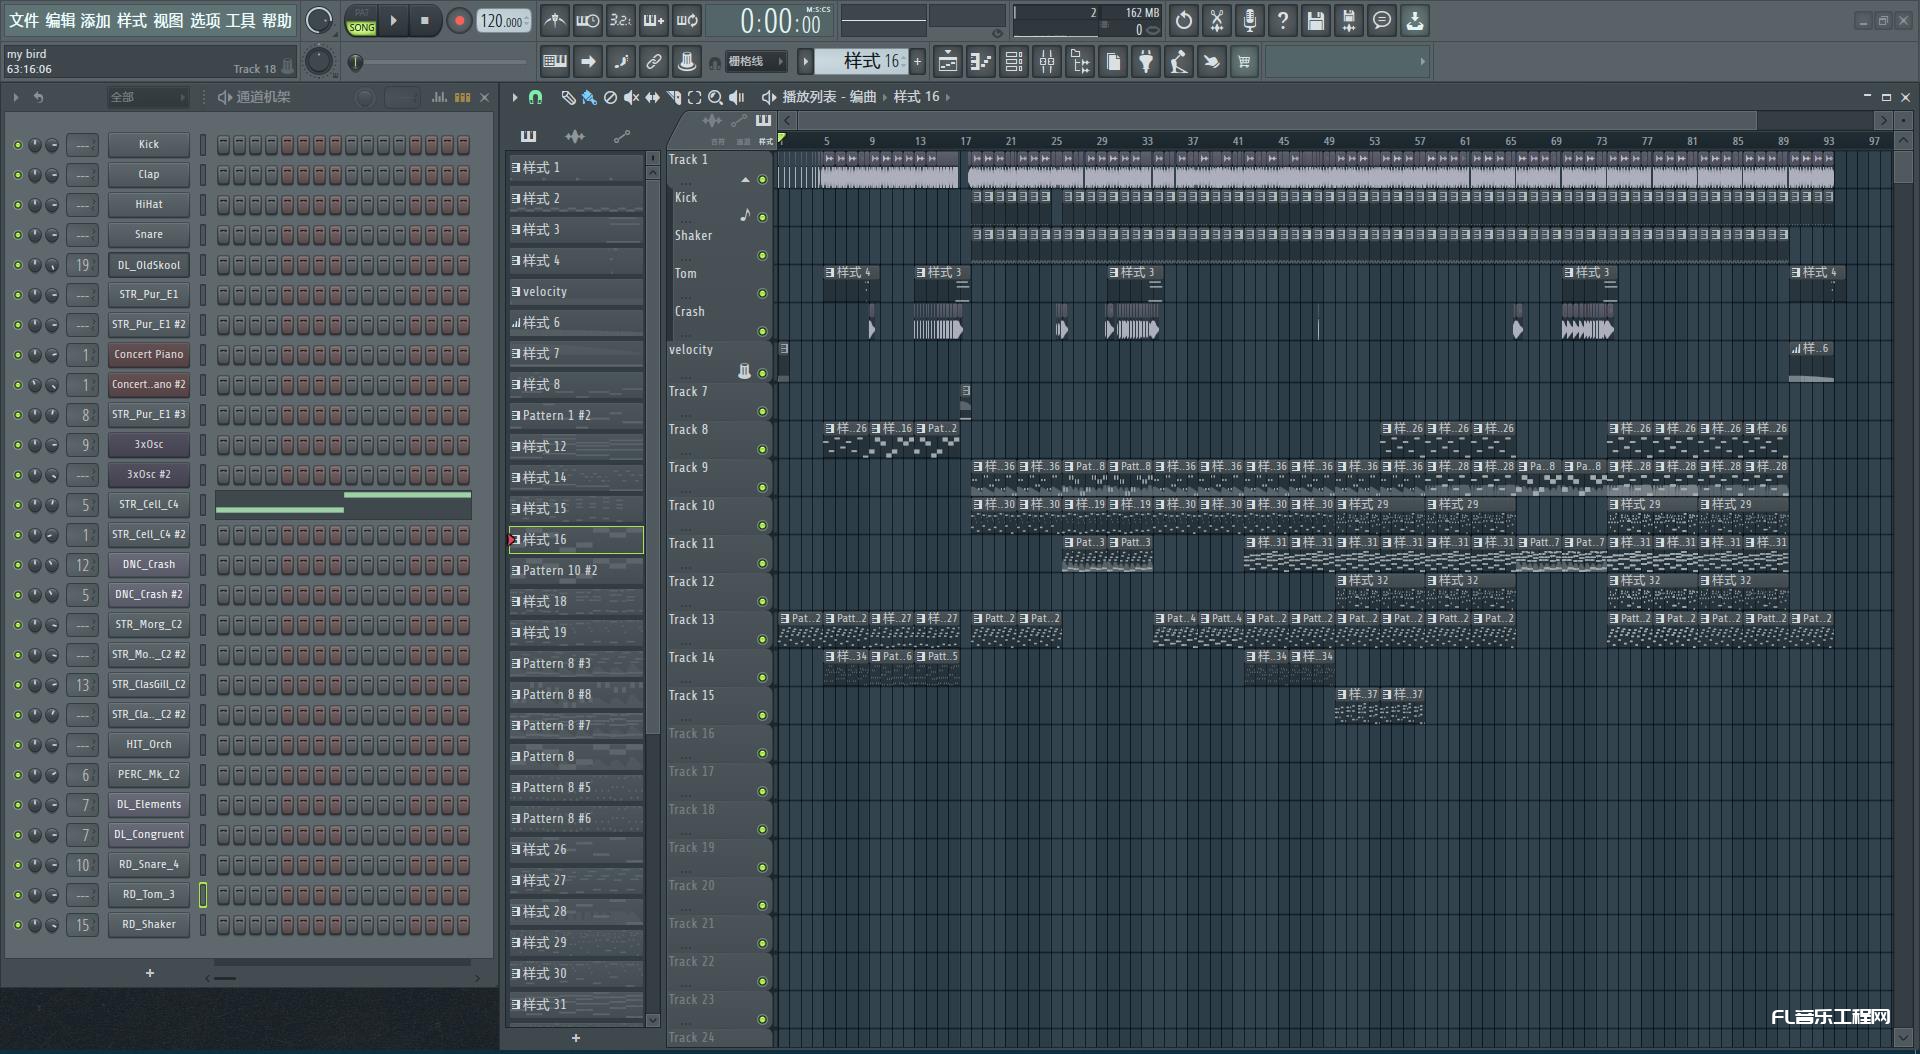Open the plugin picker plug icon

[x=1146, y=62]
